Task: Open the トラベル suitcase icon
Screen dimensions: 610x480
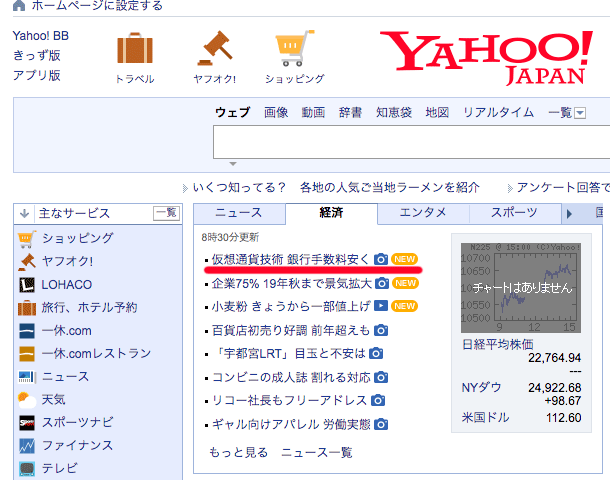Action: [135, 48]
